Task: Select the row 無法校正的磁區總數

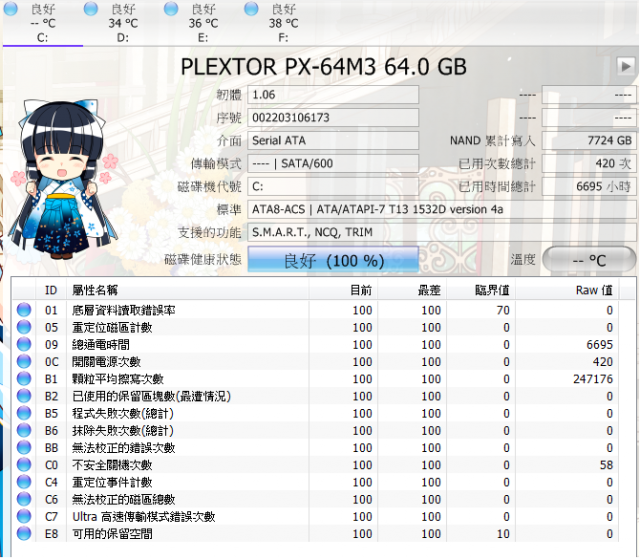Action: [x=315, y=499]
